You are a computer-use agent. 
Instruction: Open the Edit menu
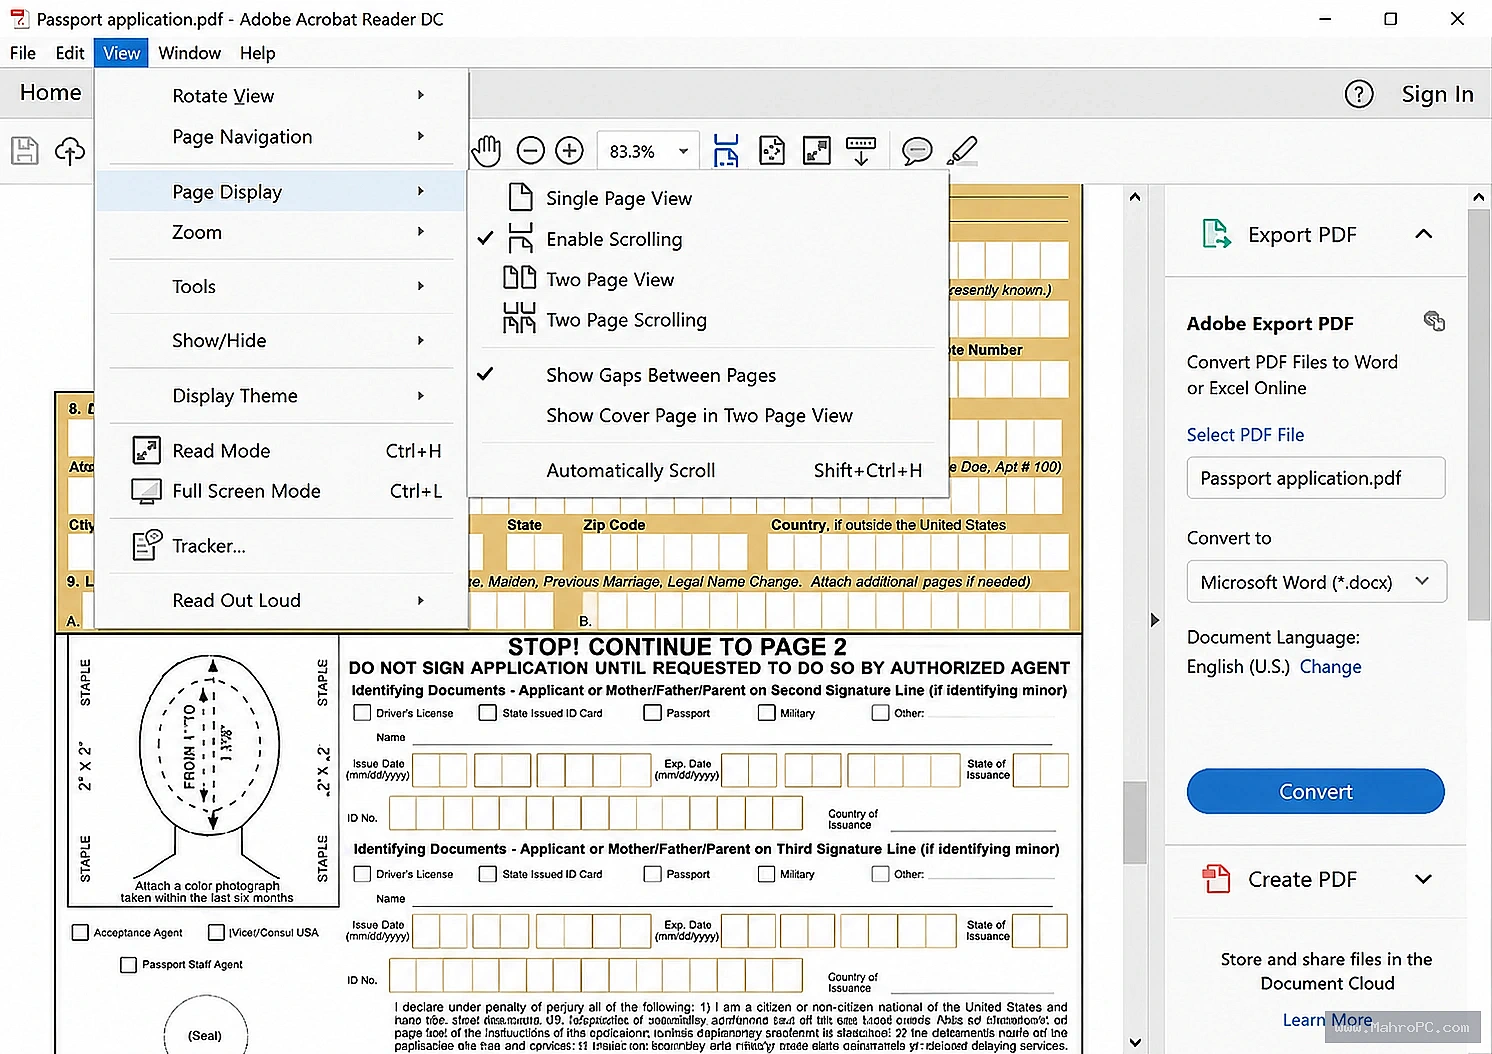[70, 53]
